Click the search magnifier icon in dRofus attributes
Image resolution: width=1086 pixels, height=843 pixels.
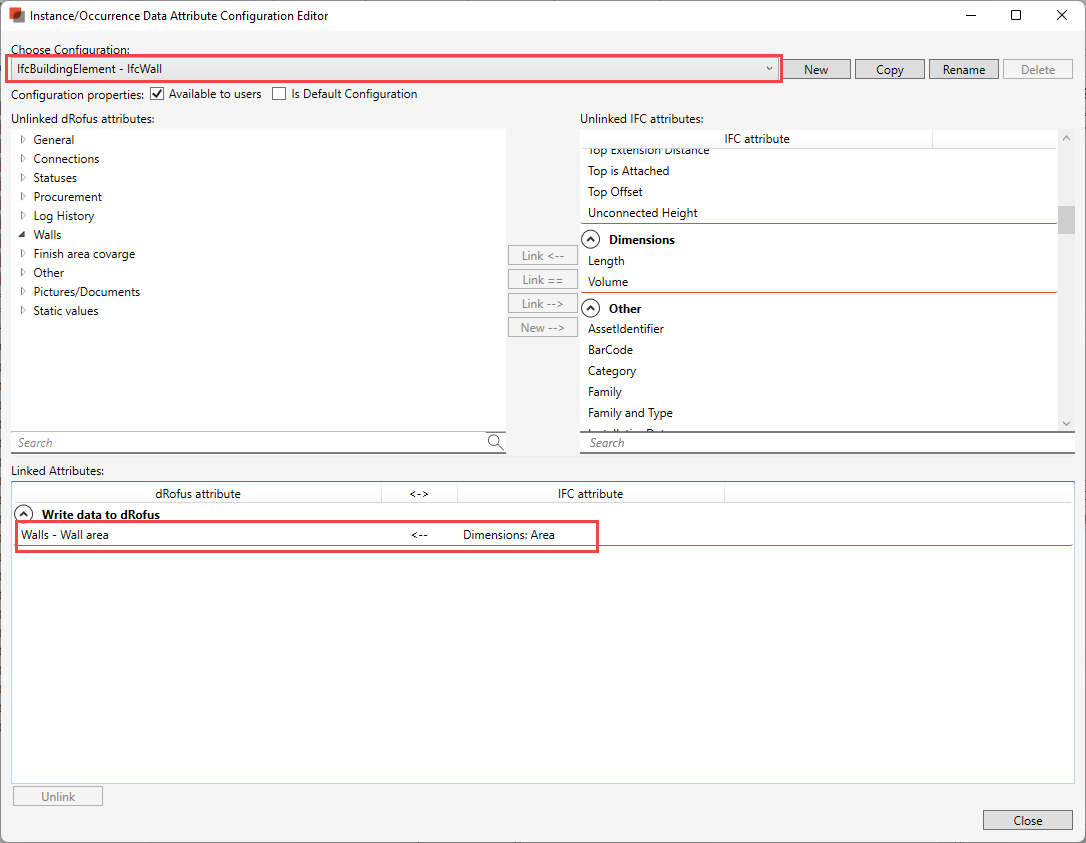[495, 442]
